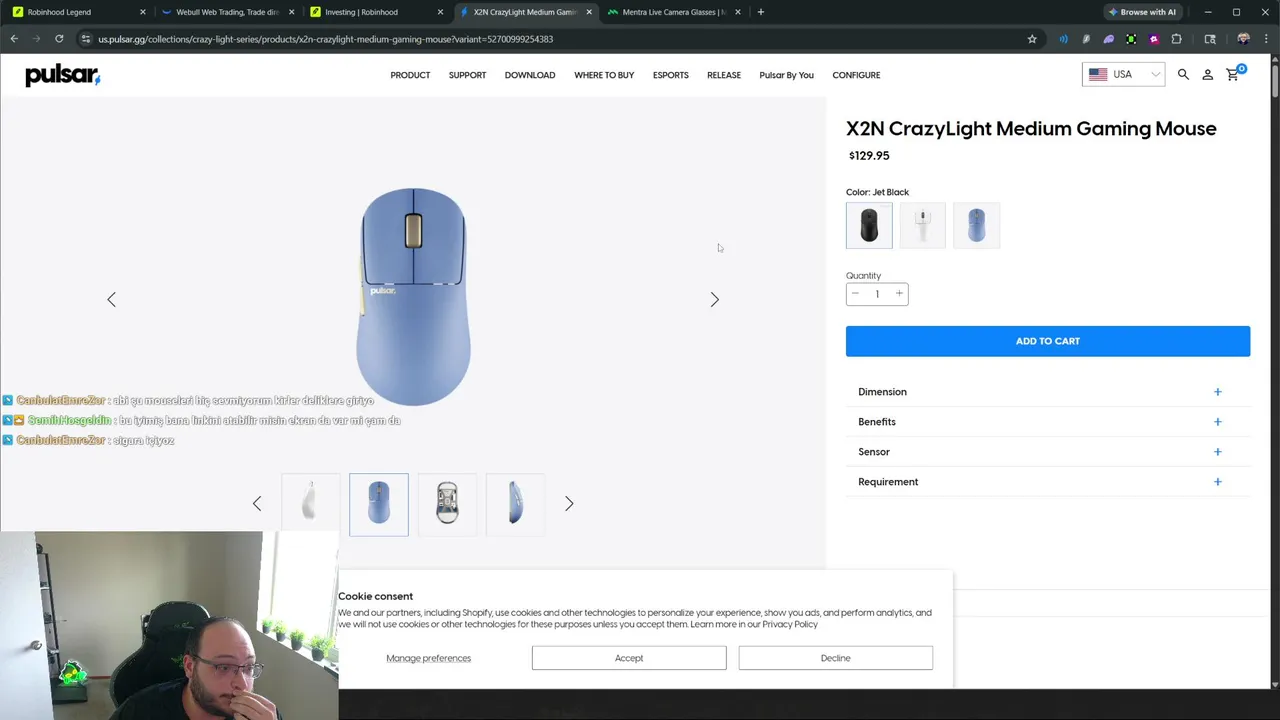
Task: Open the DOWNLOAD menu
Action: click(x=530, y=75)
